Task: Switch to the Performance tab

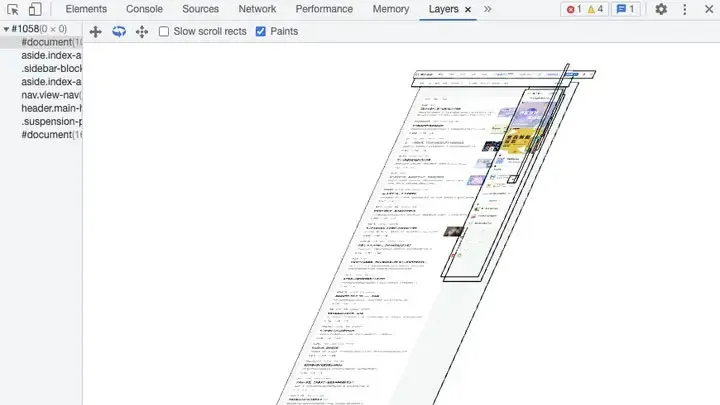Action: tap(324, 9)
